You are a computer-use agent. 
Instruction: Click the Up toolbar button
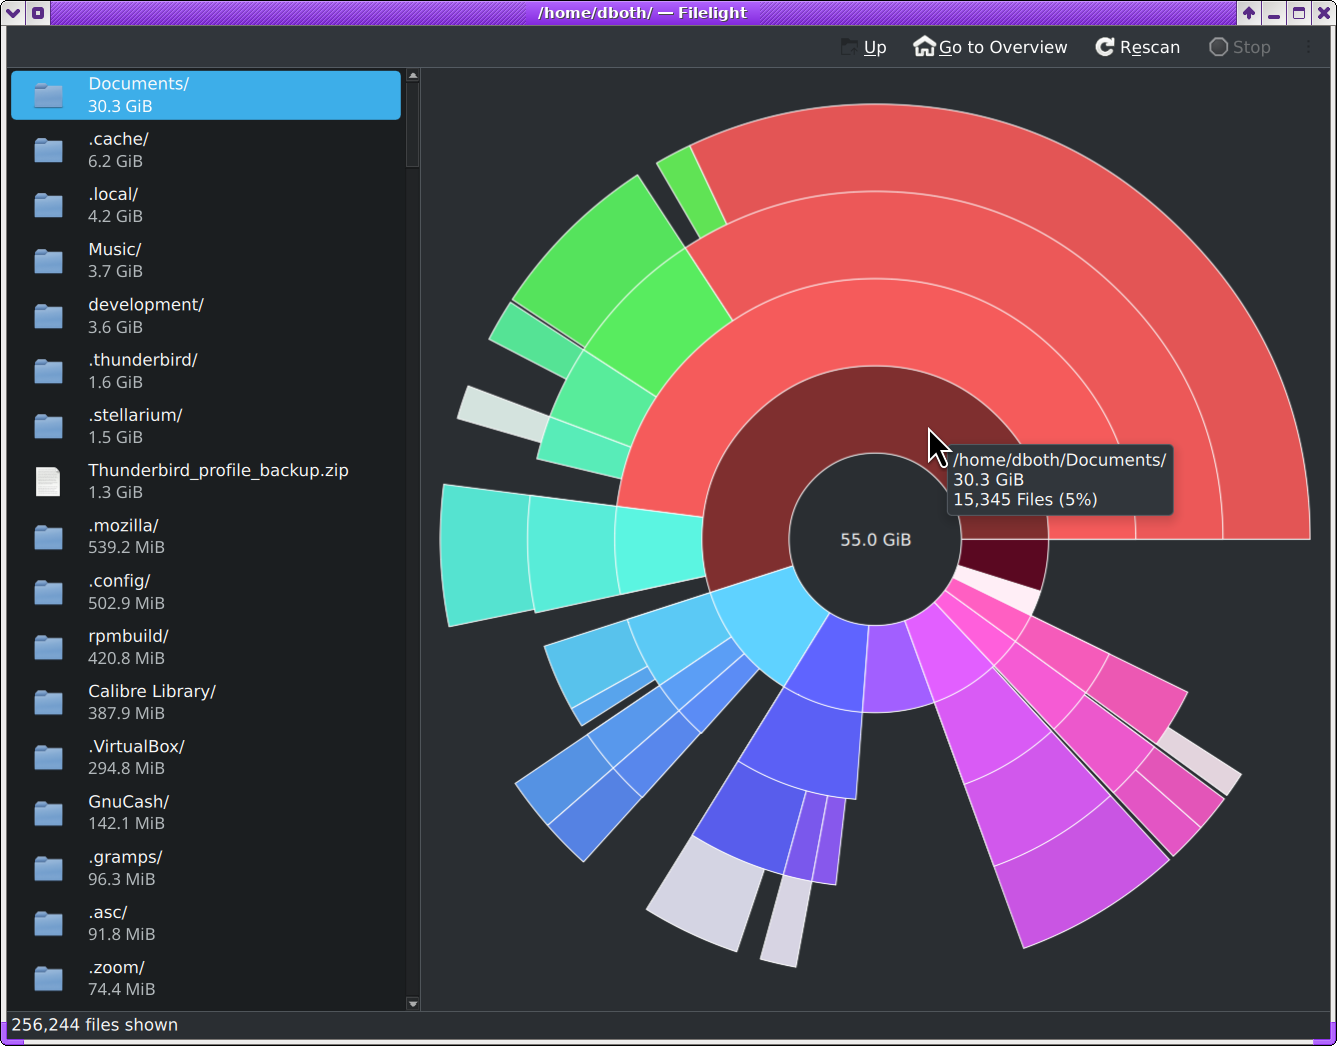pos(863,47)
